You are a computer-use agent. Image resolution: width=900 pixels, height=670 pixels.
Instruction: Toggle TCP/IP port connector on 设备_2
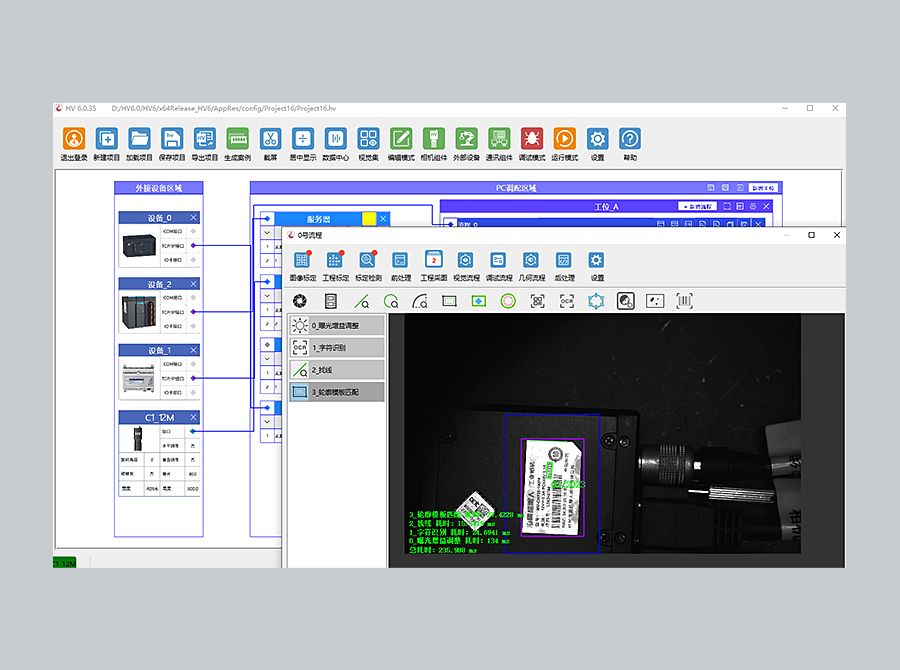click(x=193, y=312)
